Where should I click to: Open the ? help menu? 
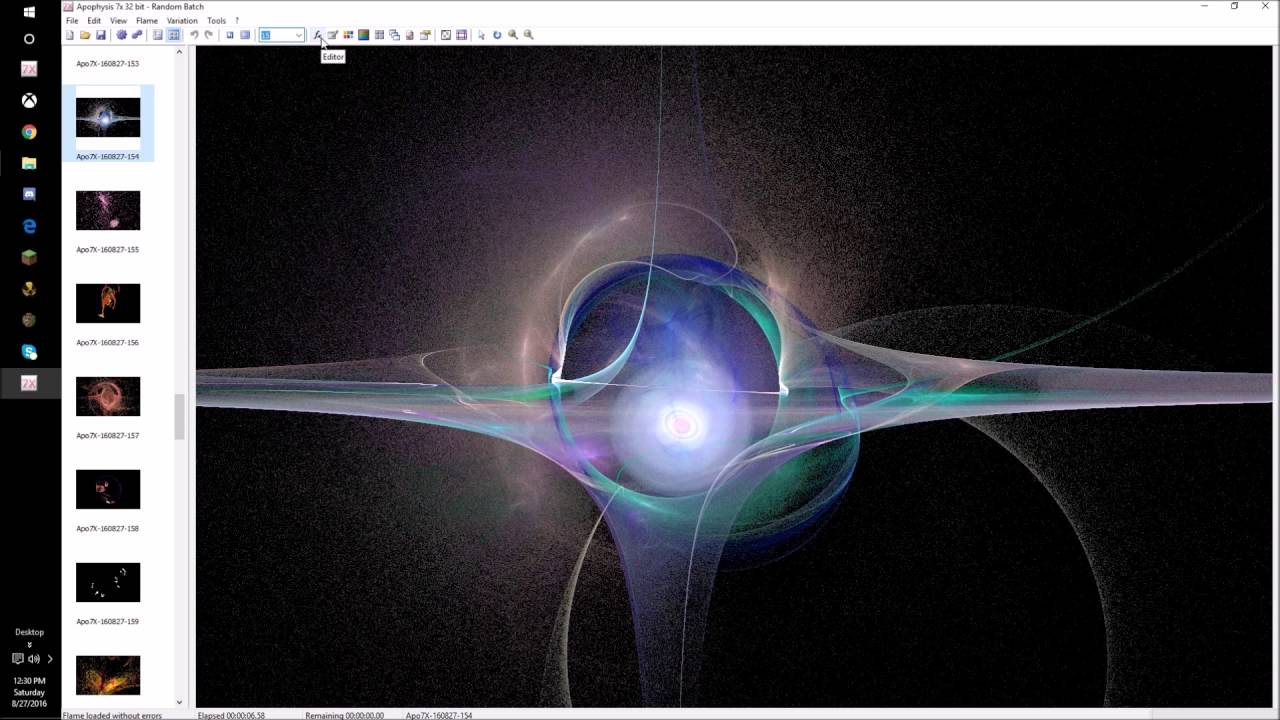(x=237, y=20)
